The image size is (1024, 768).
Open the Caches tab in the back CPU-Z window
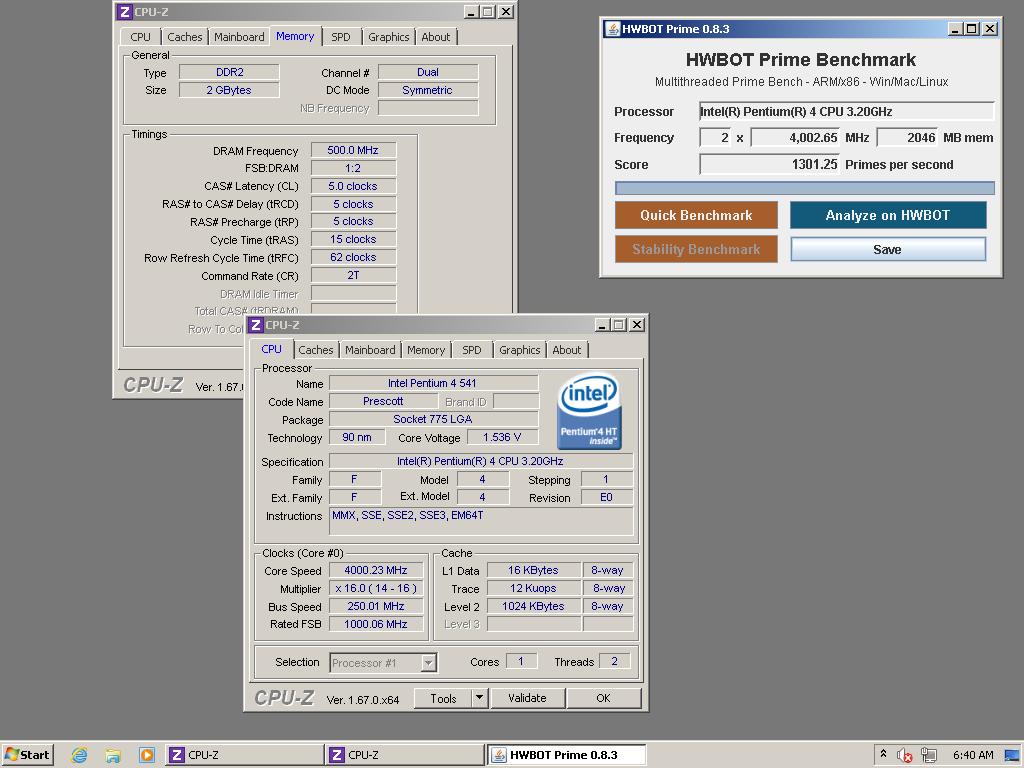[x=185, y=37]
